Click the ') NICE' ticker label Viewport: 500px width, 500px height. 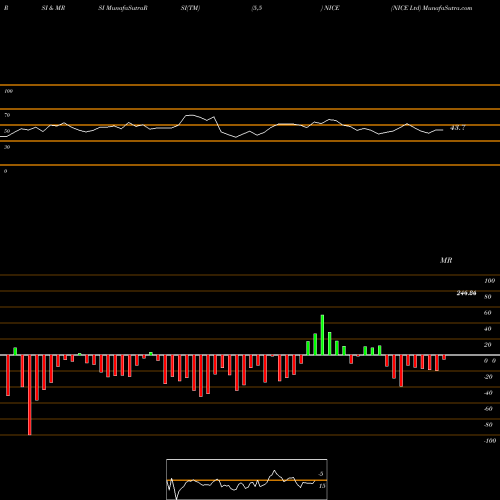[x=330, y=8]
